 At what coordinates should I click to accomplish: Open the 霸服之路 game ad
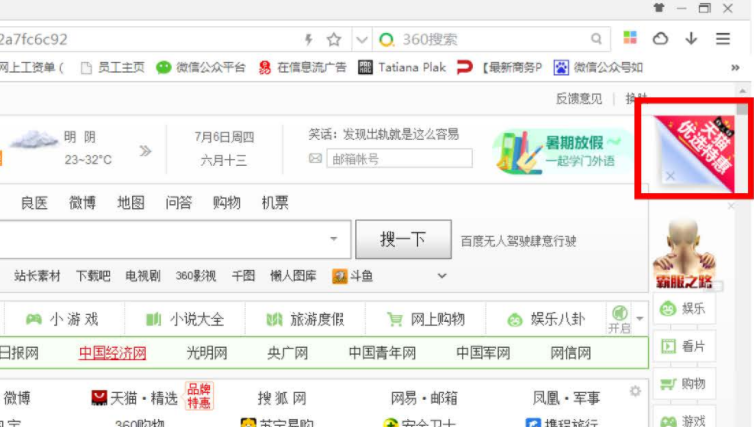tap(684, 254)
